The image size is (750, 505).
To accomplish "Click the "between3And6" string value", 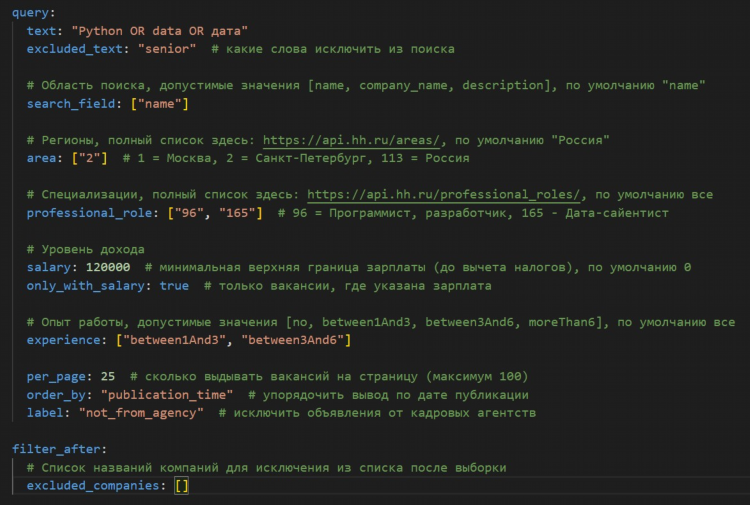I will click(x=292, y=340).
